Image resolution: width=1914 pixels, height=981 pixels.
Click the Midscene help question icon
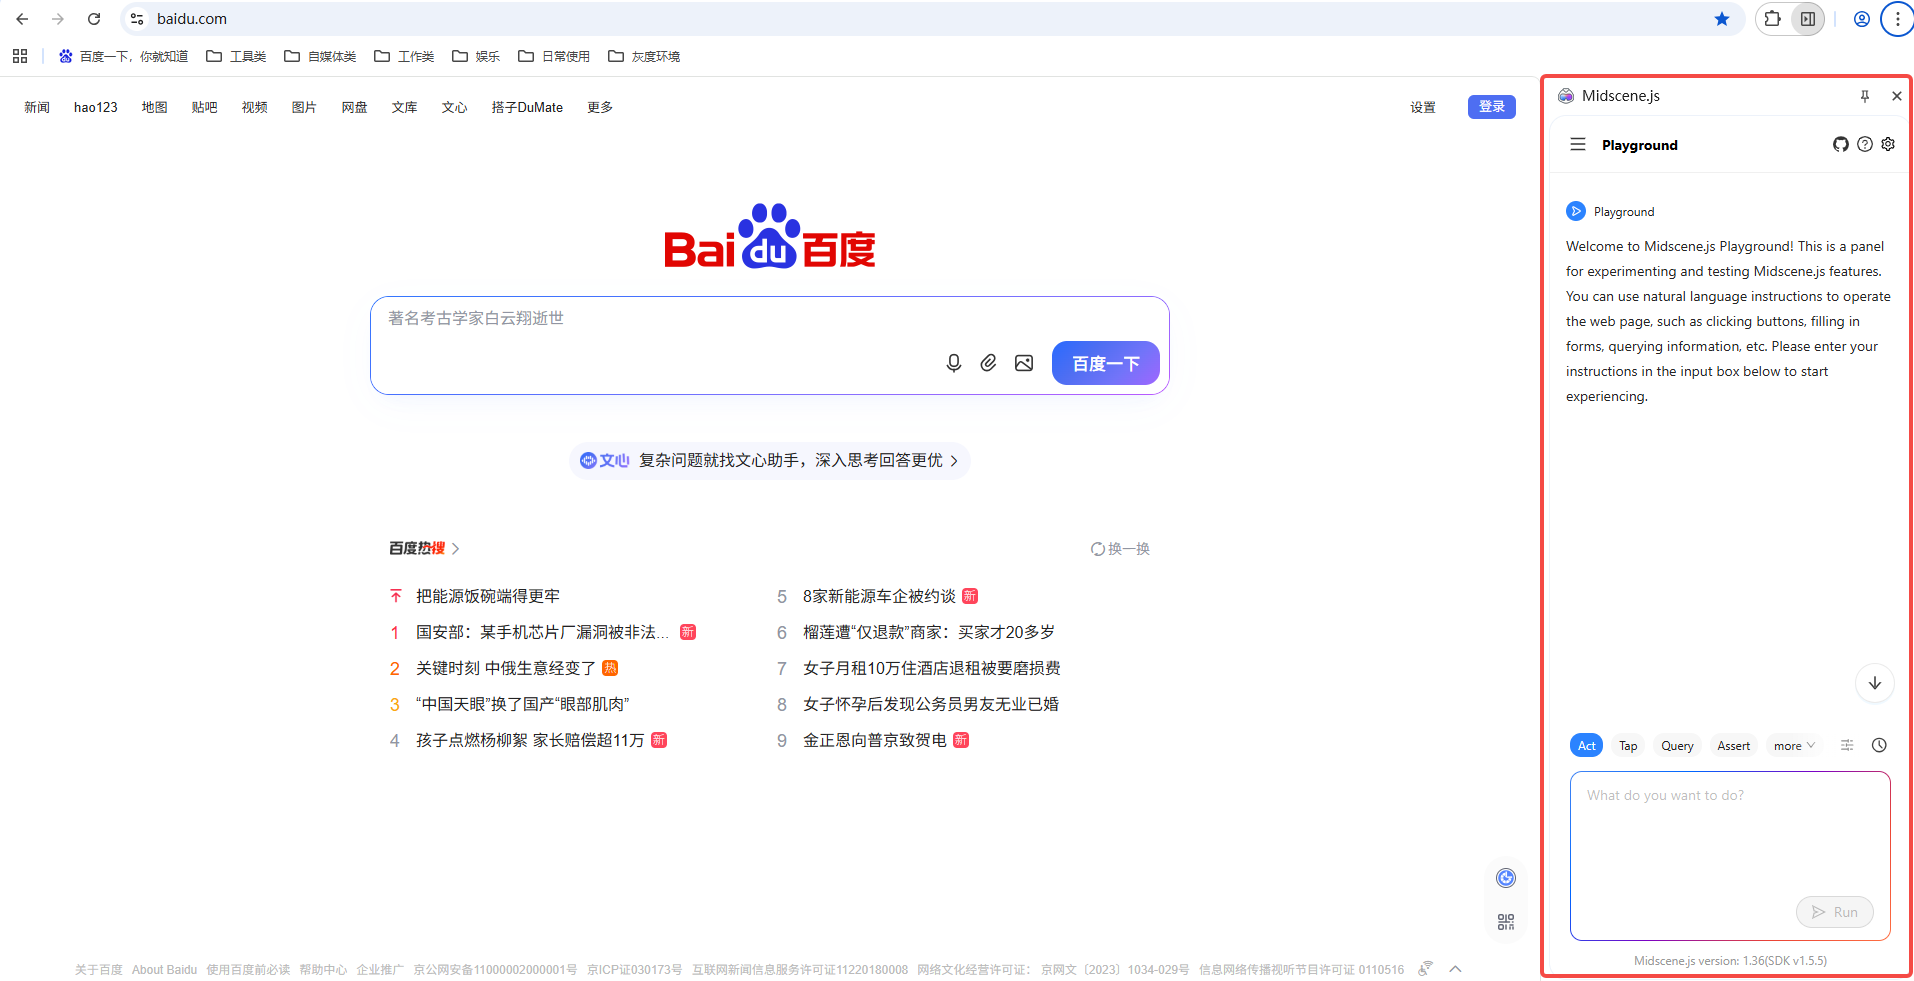tap(1865, 144)
